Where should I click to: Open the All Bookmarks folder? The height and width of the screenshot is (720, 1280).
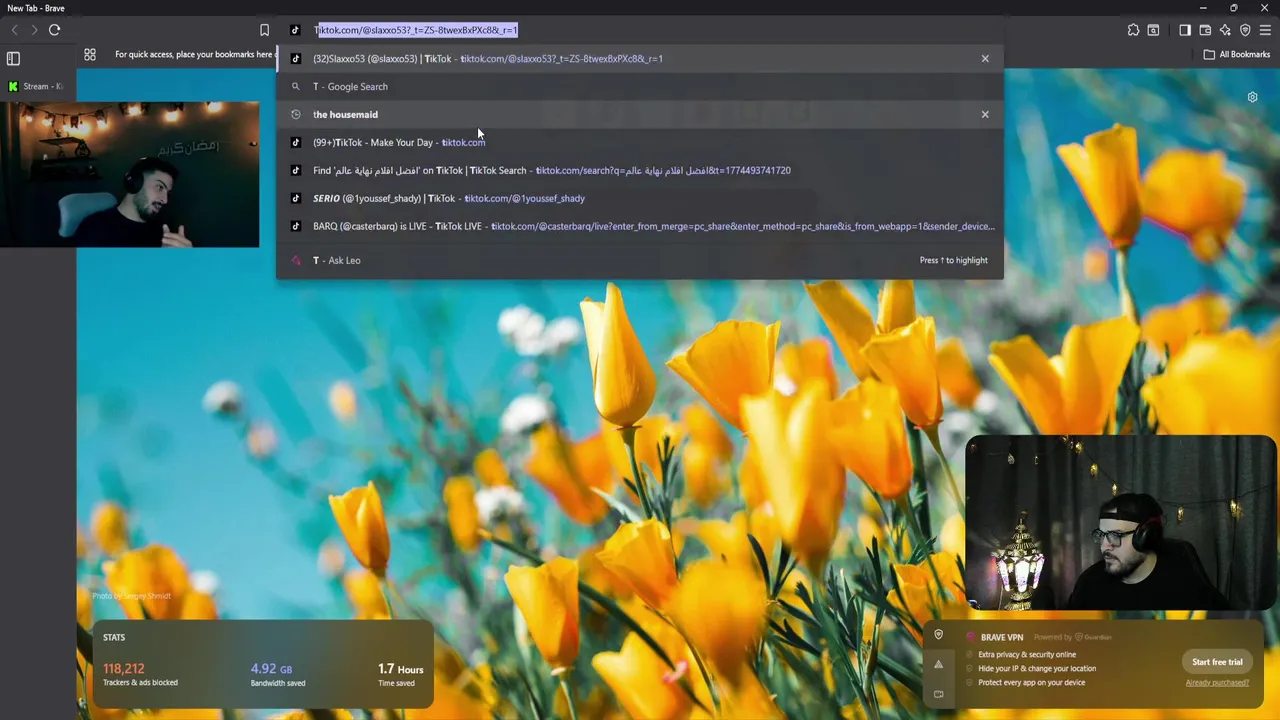pos(1237,54)
